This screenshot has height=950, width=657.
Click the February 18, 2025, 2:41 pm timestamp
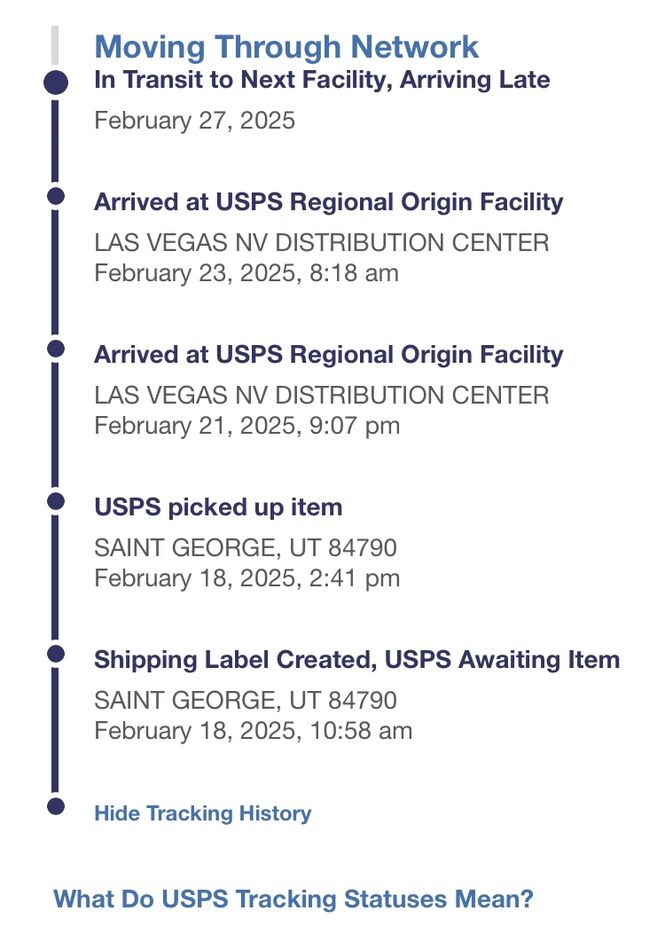(246, 578)
